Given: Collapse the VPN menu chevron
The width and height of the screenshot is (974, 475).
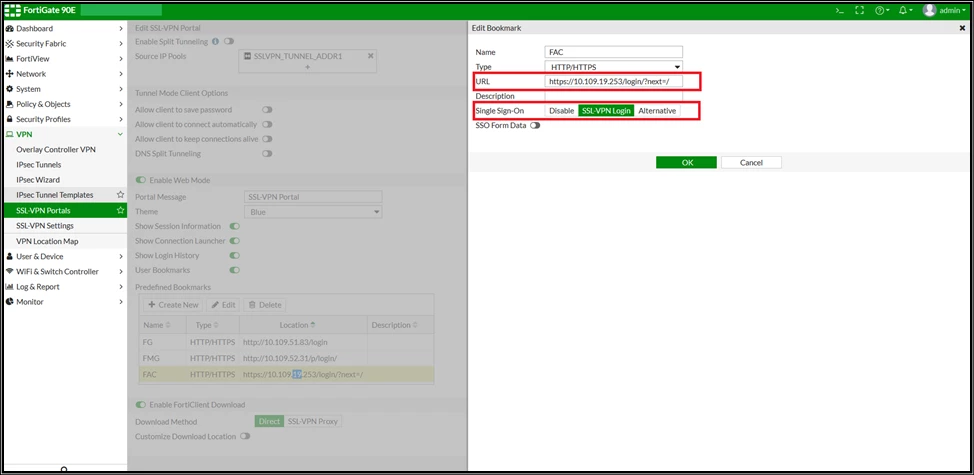Looking at the screenshot, I should click(121, 135).
